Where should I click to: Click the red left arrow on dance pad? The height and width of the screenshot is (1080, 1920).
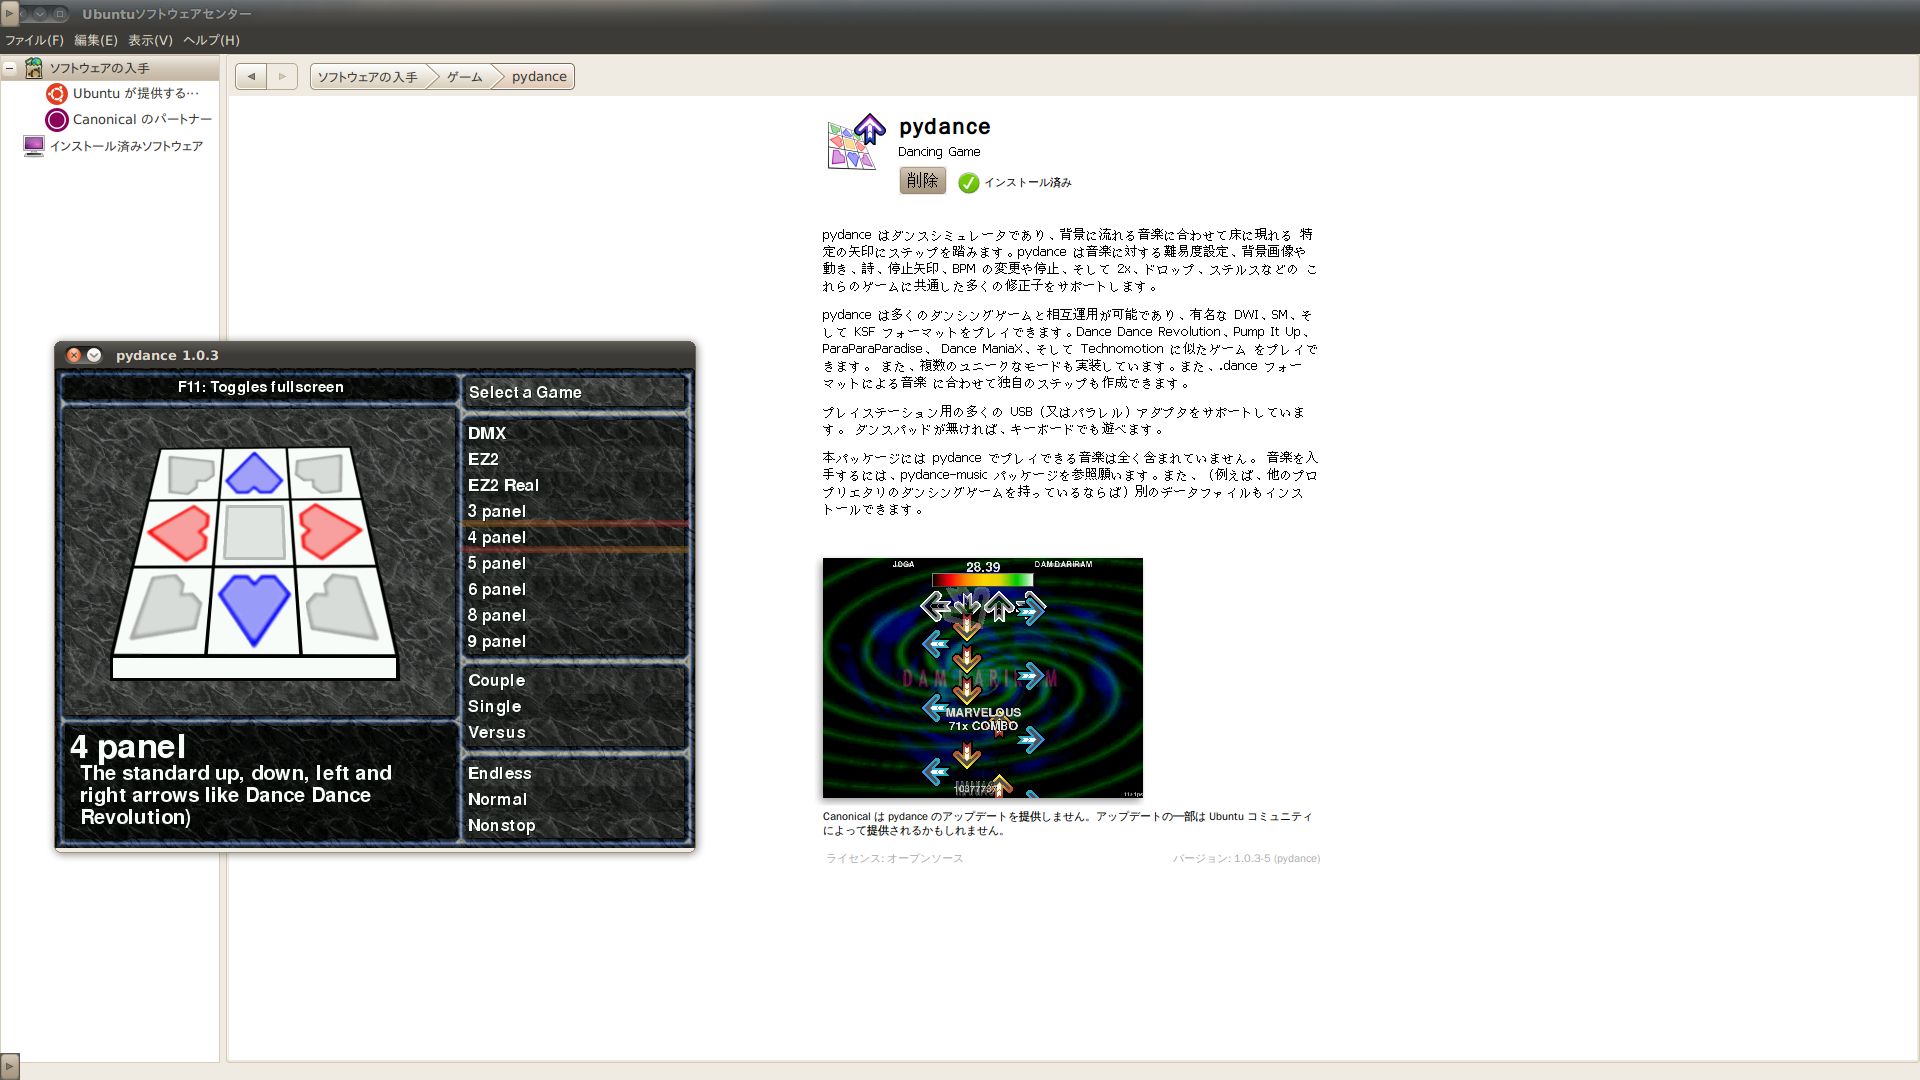point(180,531)
